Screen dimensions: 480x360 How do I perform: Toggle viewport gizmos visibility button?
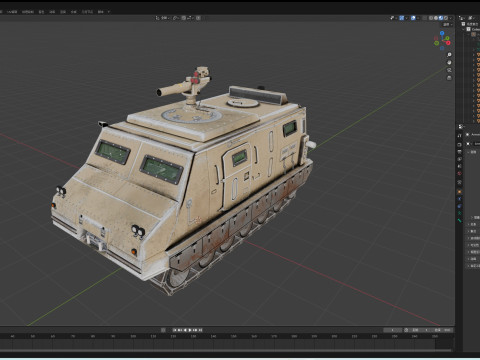(x=402, y=18)
